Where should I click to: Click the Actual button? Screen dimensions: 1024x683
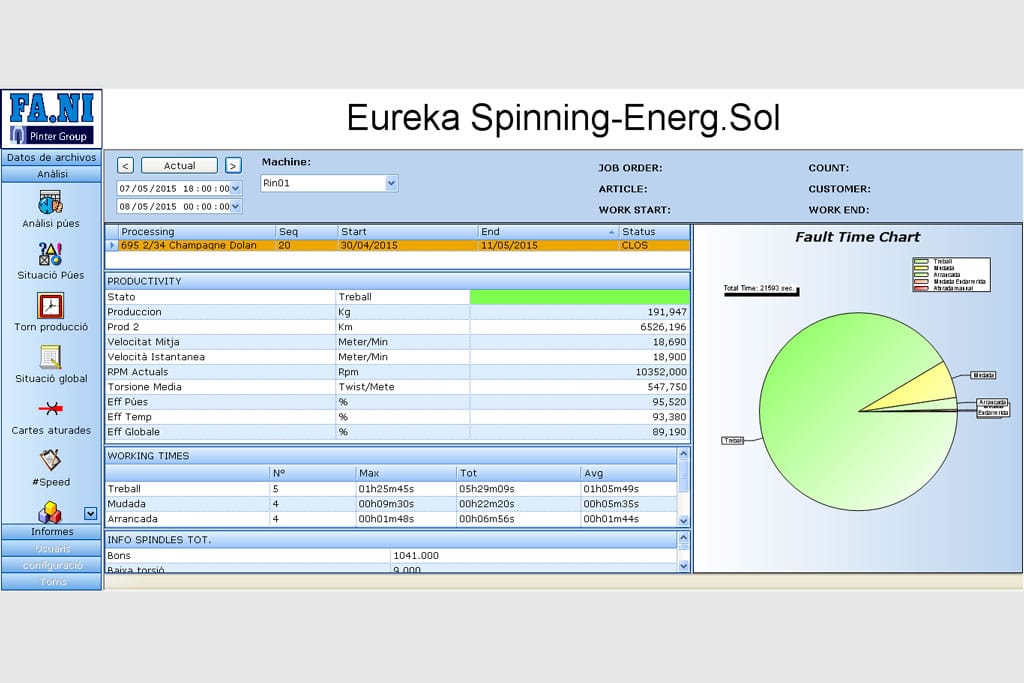tap(180, 166)
